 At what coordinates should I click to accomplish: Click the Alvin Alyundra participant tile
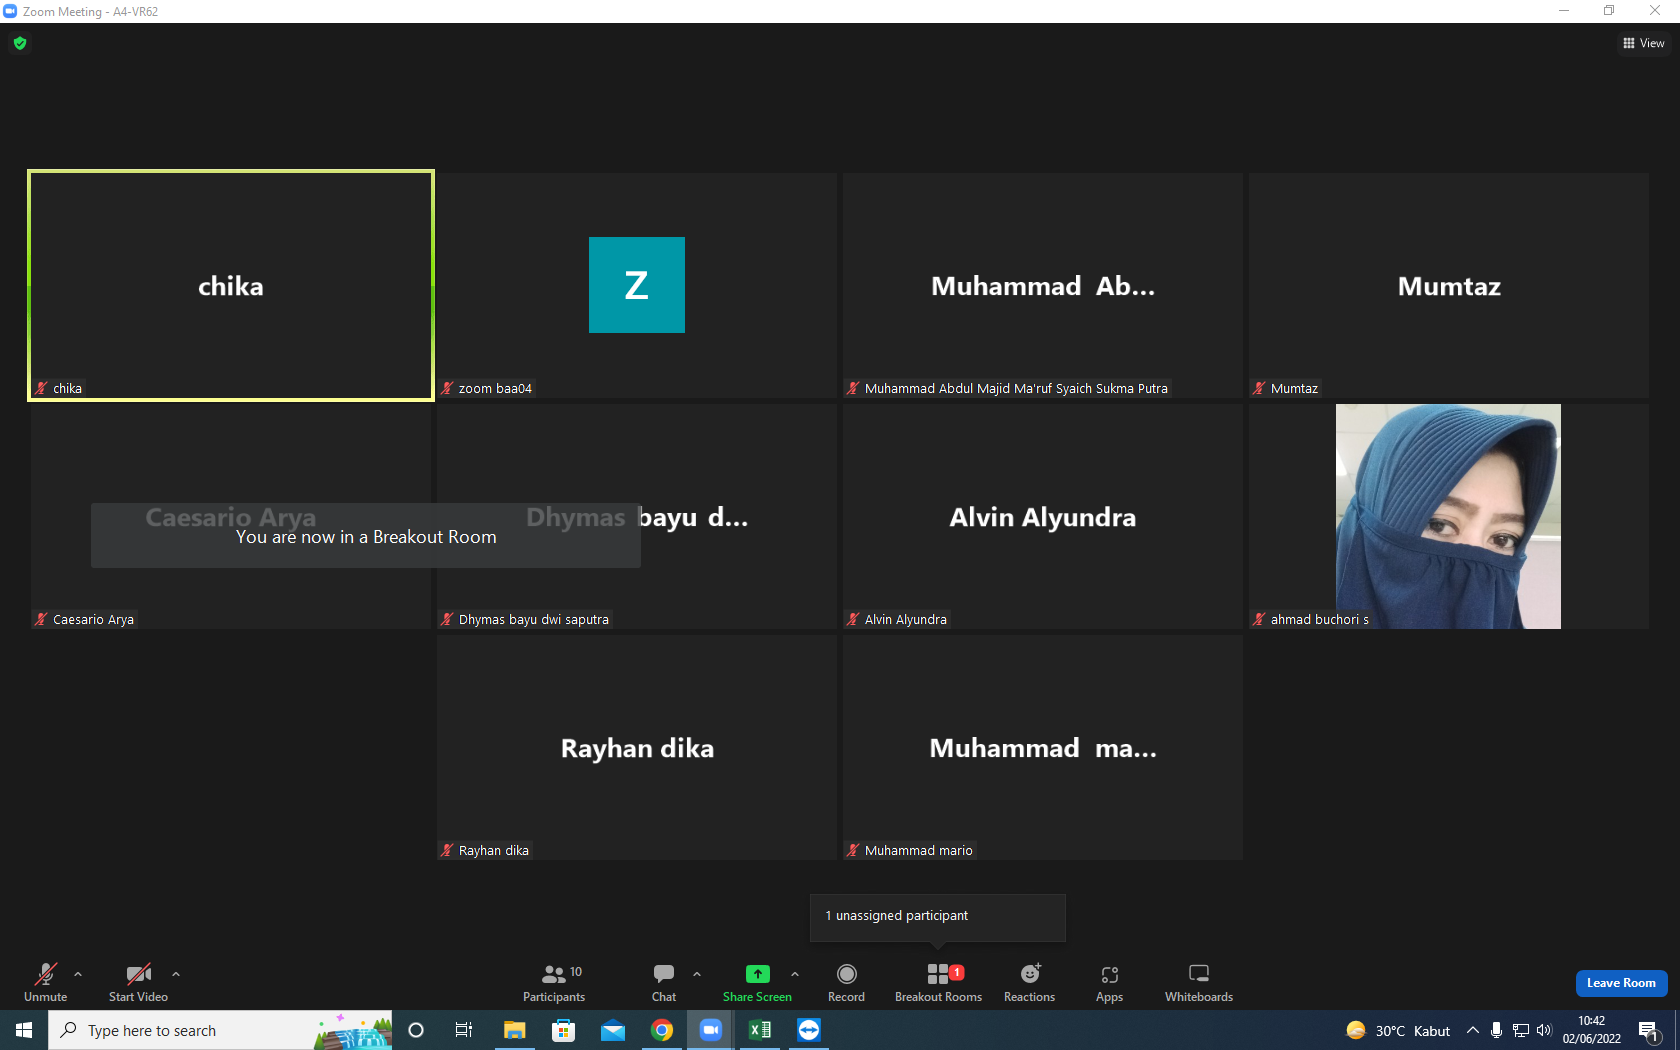(1043, 516)
